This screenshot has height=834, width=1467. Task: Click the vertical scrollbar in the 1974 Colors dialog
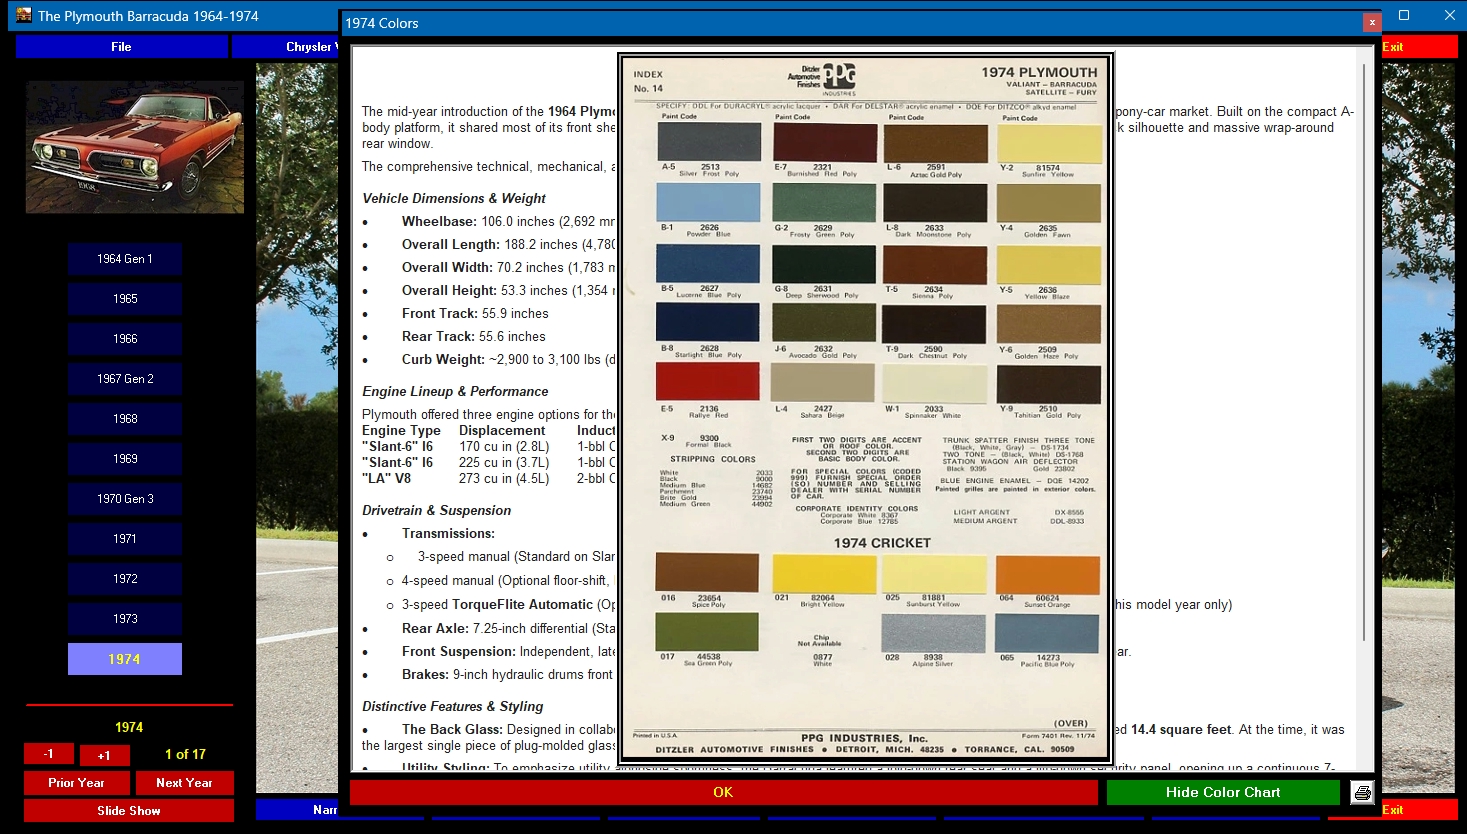pos(1365,350)
